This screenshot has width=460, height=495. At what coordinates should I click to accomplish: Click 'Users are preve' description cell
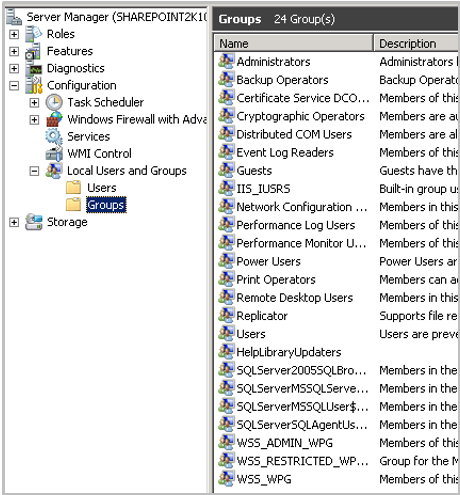click(418, 334)
